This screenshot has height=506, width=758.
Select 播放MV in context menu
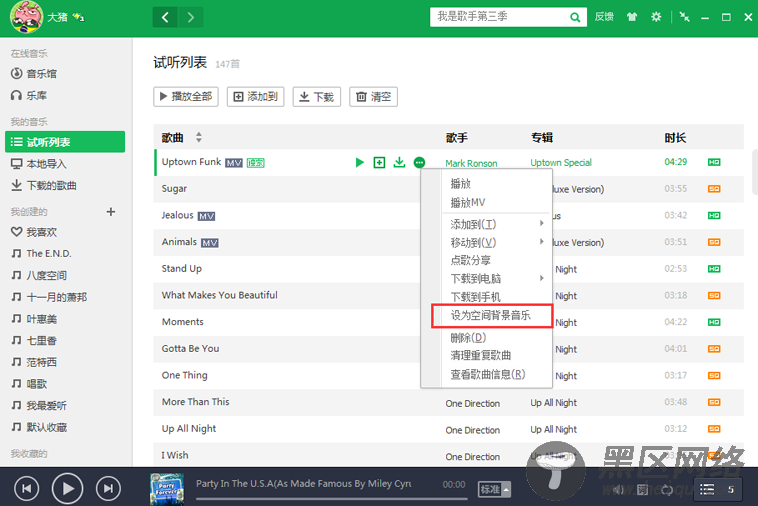pos(497,202)
